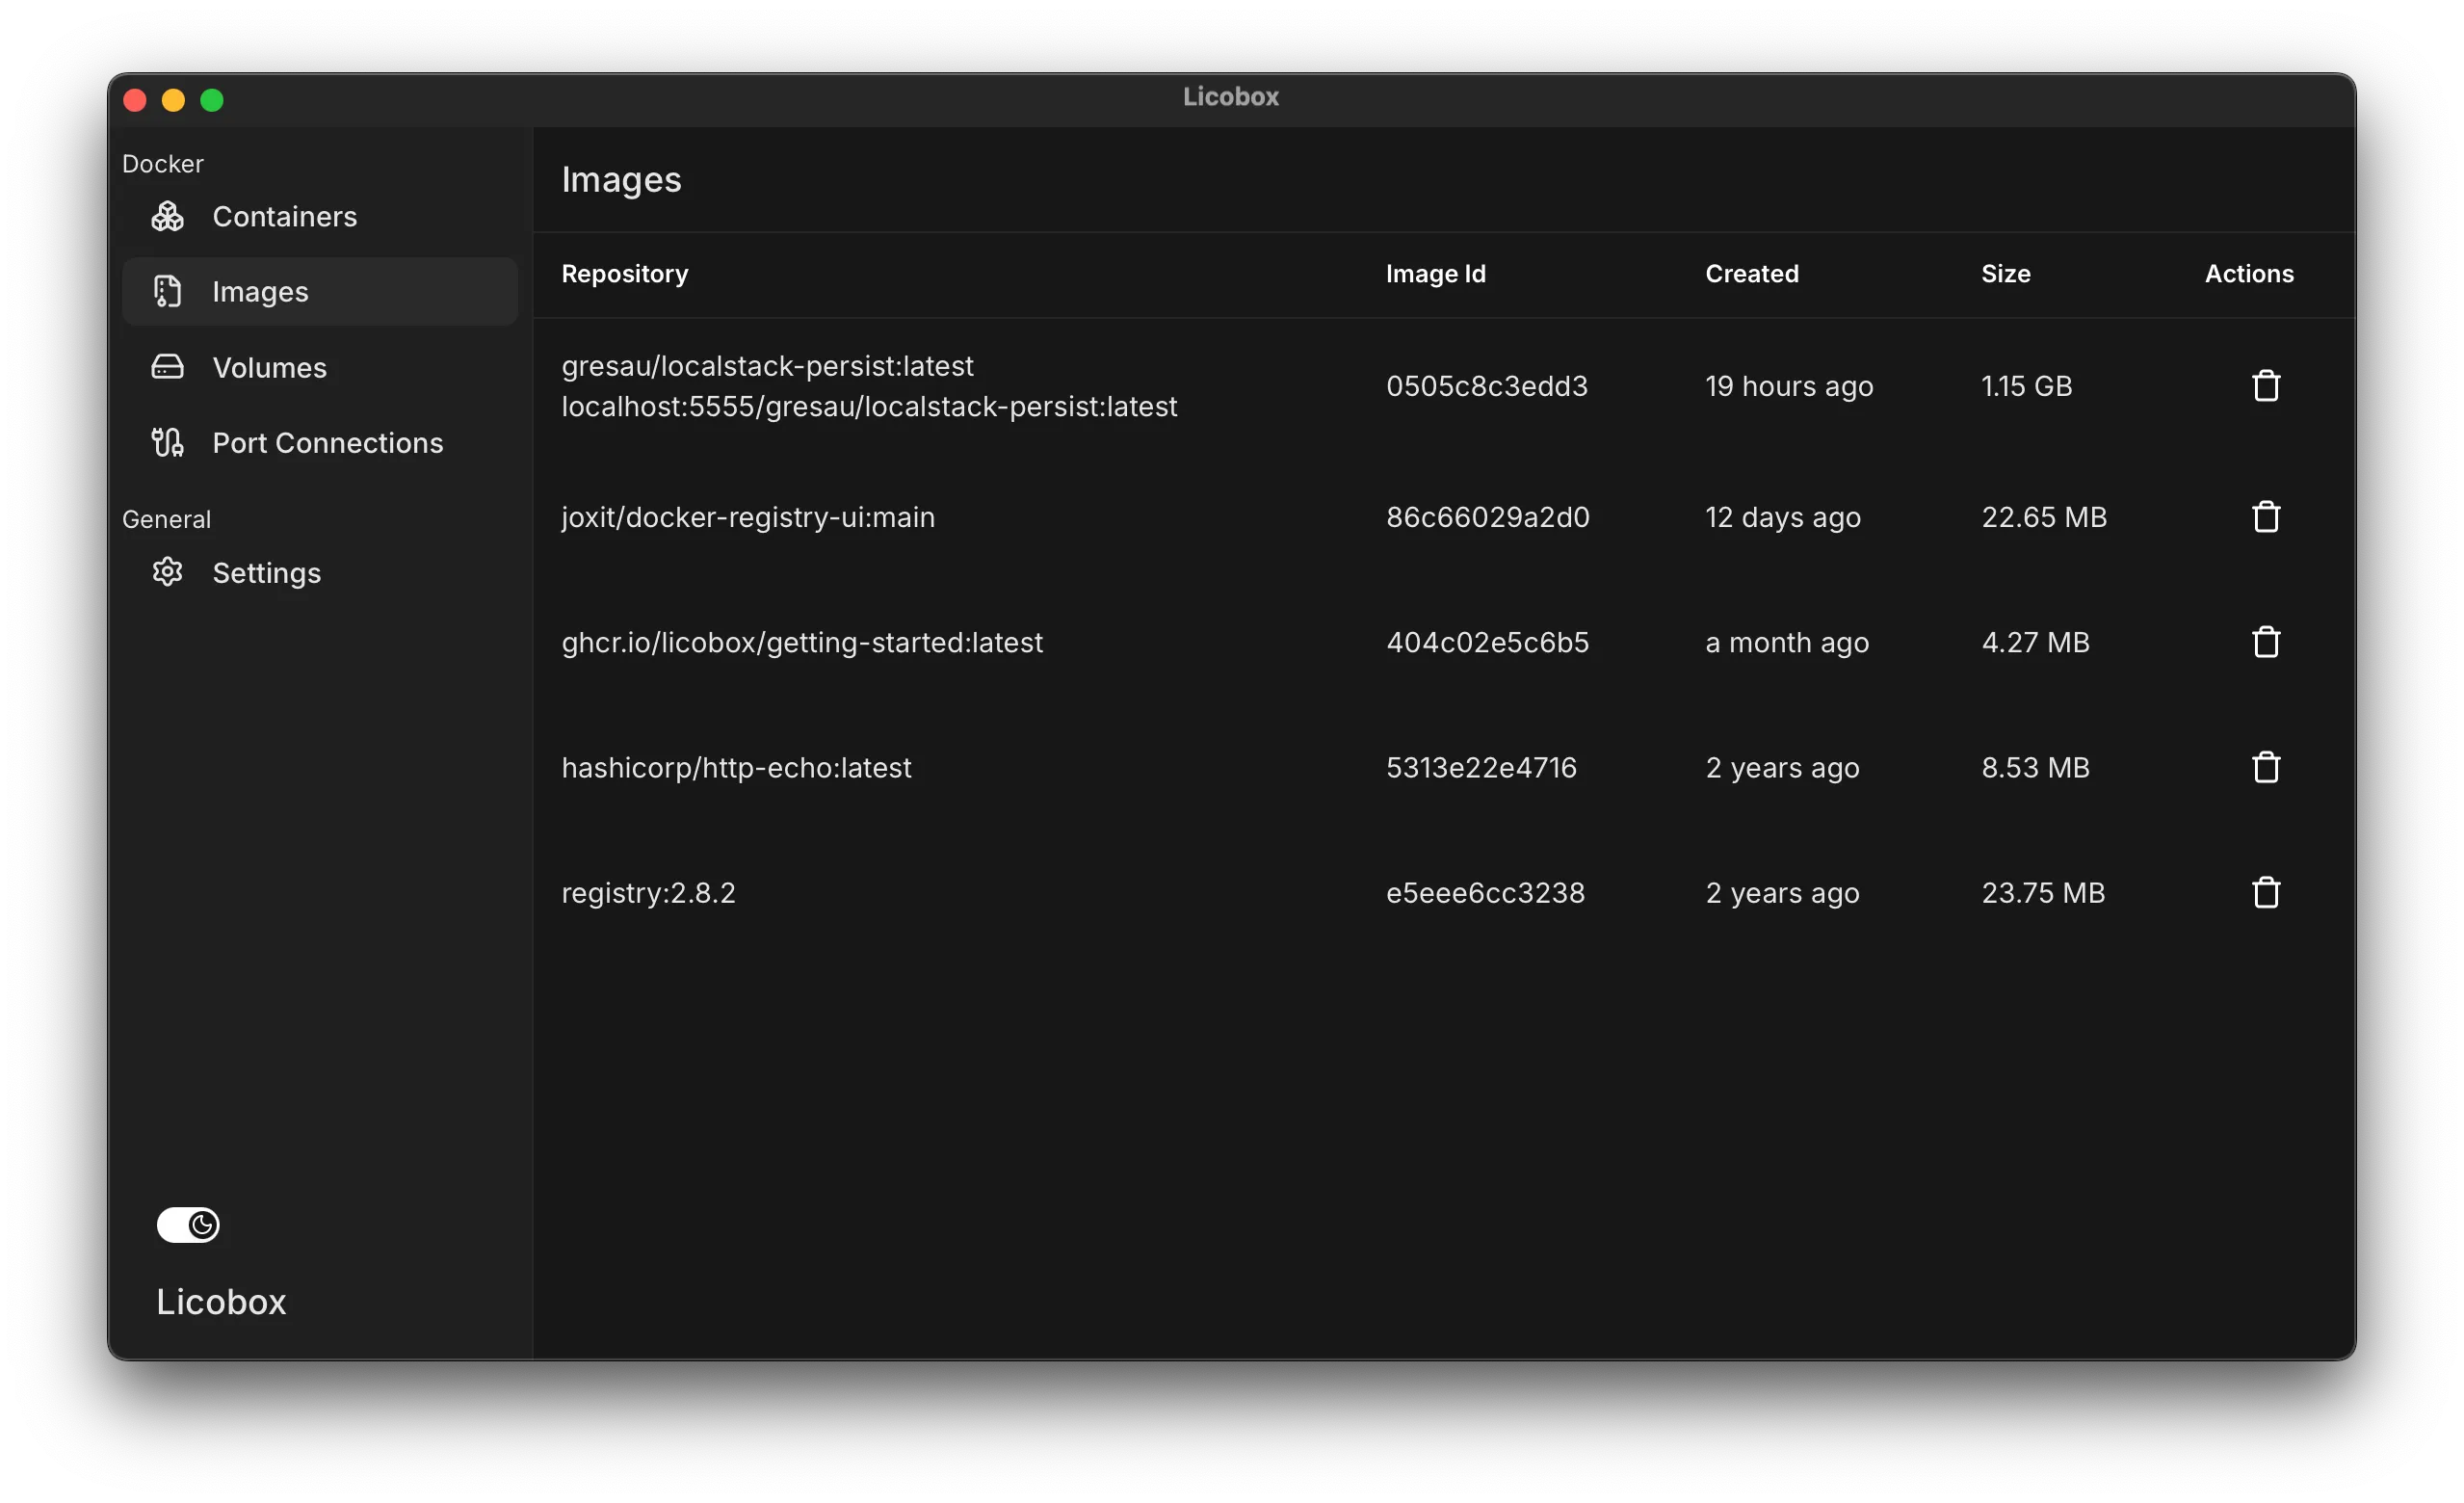Delete the registry:2.8.2 image
The height and width of the screenshot is (1503, 2464).
(2265, 892)
